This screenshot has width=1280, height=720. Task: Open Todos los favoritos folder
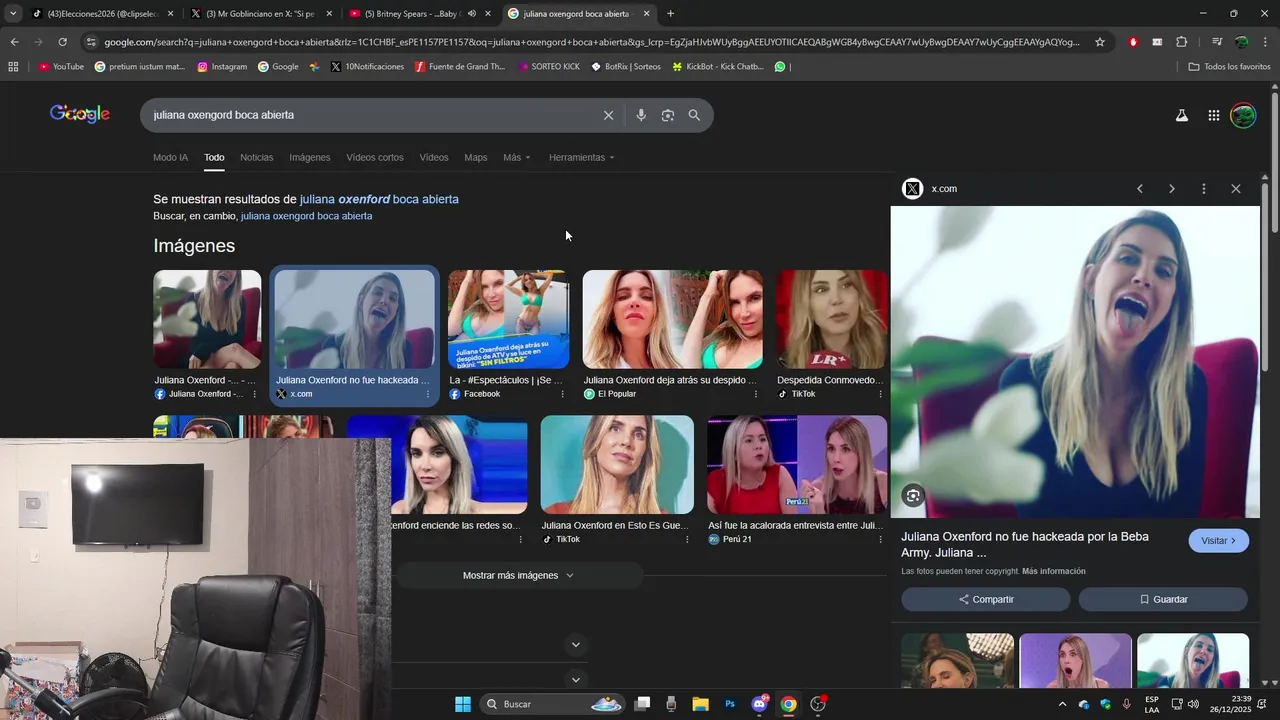pyautogui.click(x=1229, y=67)
